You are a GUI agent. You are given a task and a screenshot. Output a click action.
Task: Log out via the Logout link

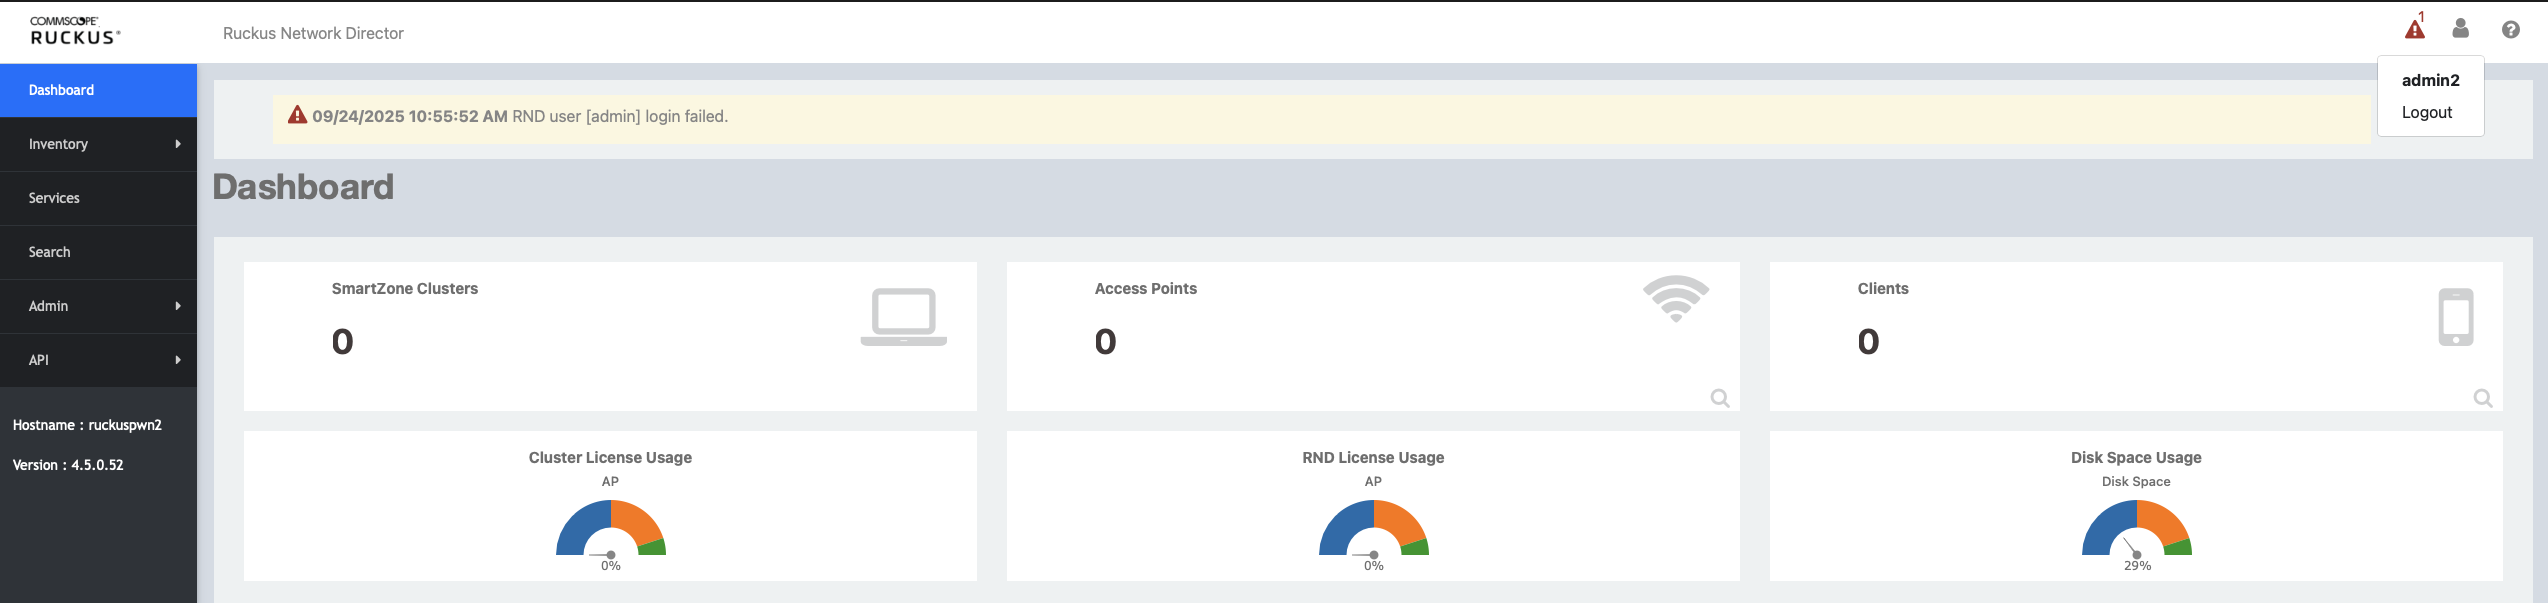(x=2426, y=112)
